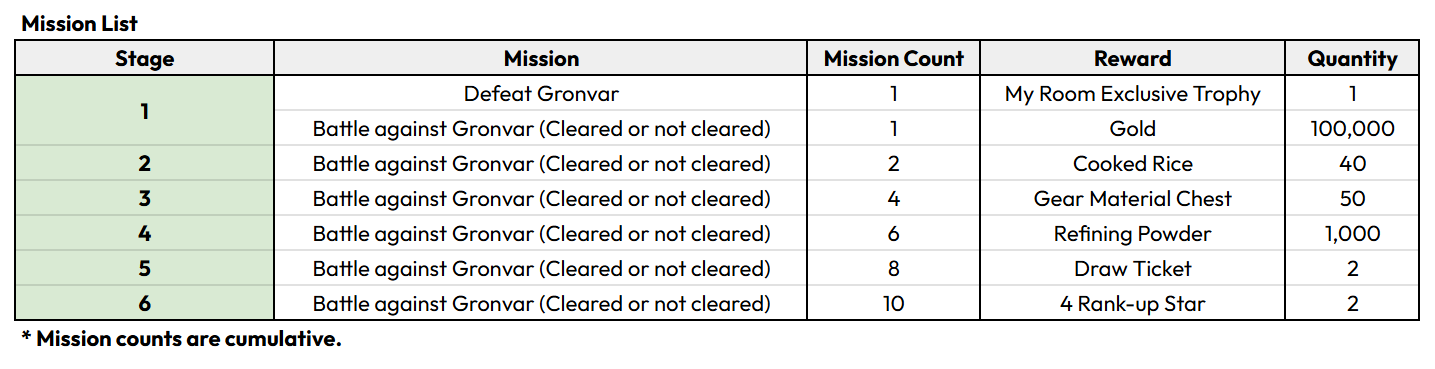Click the Stage 1 green cell
Screen dimensions: 1435x369
pos(144,111)
